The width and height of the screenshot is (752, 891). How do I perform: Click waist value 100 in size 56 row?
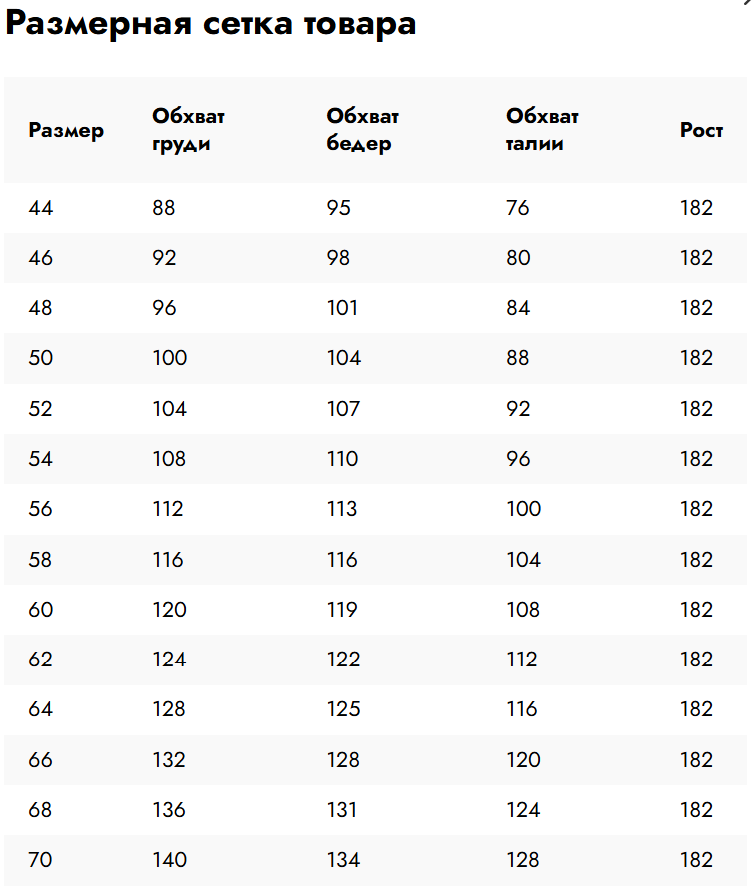click(x=524, y=509)
